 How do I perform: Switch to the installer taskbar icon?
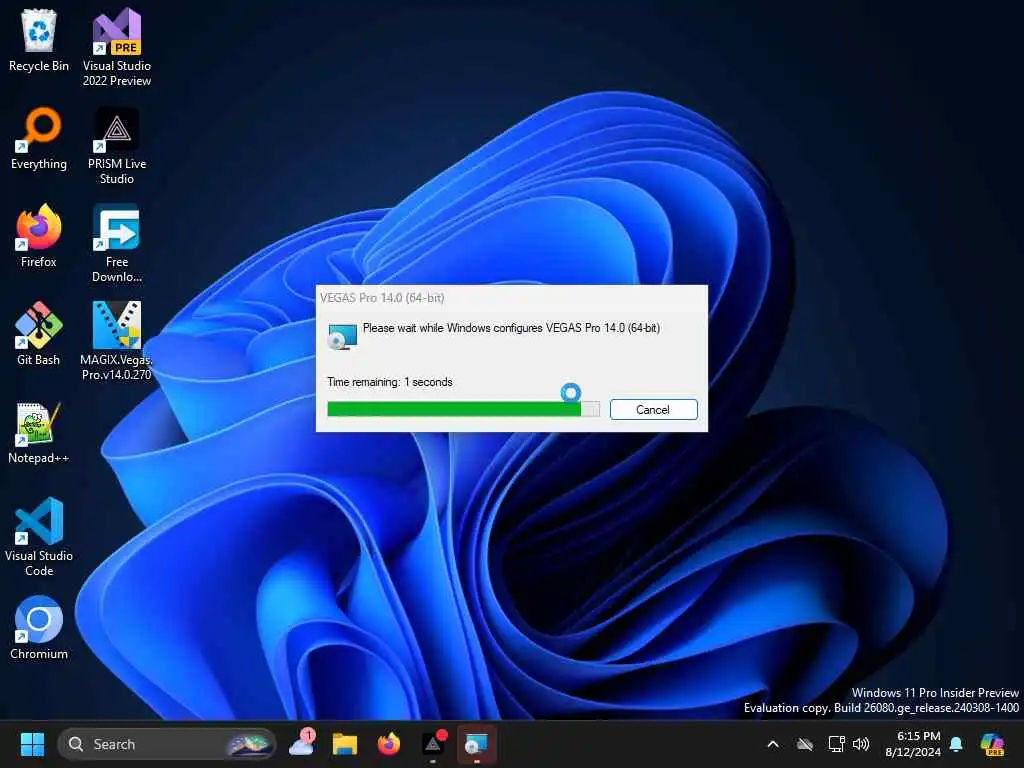[477, 744]
